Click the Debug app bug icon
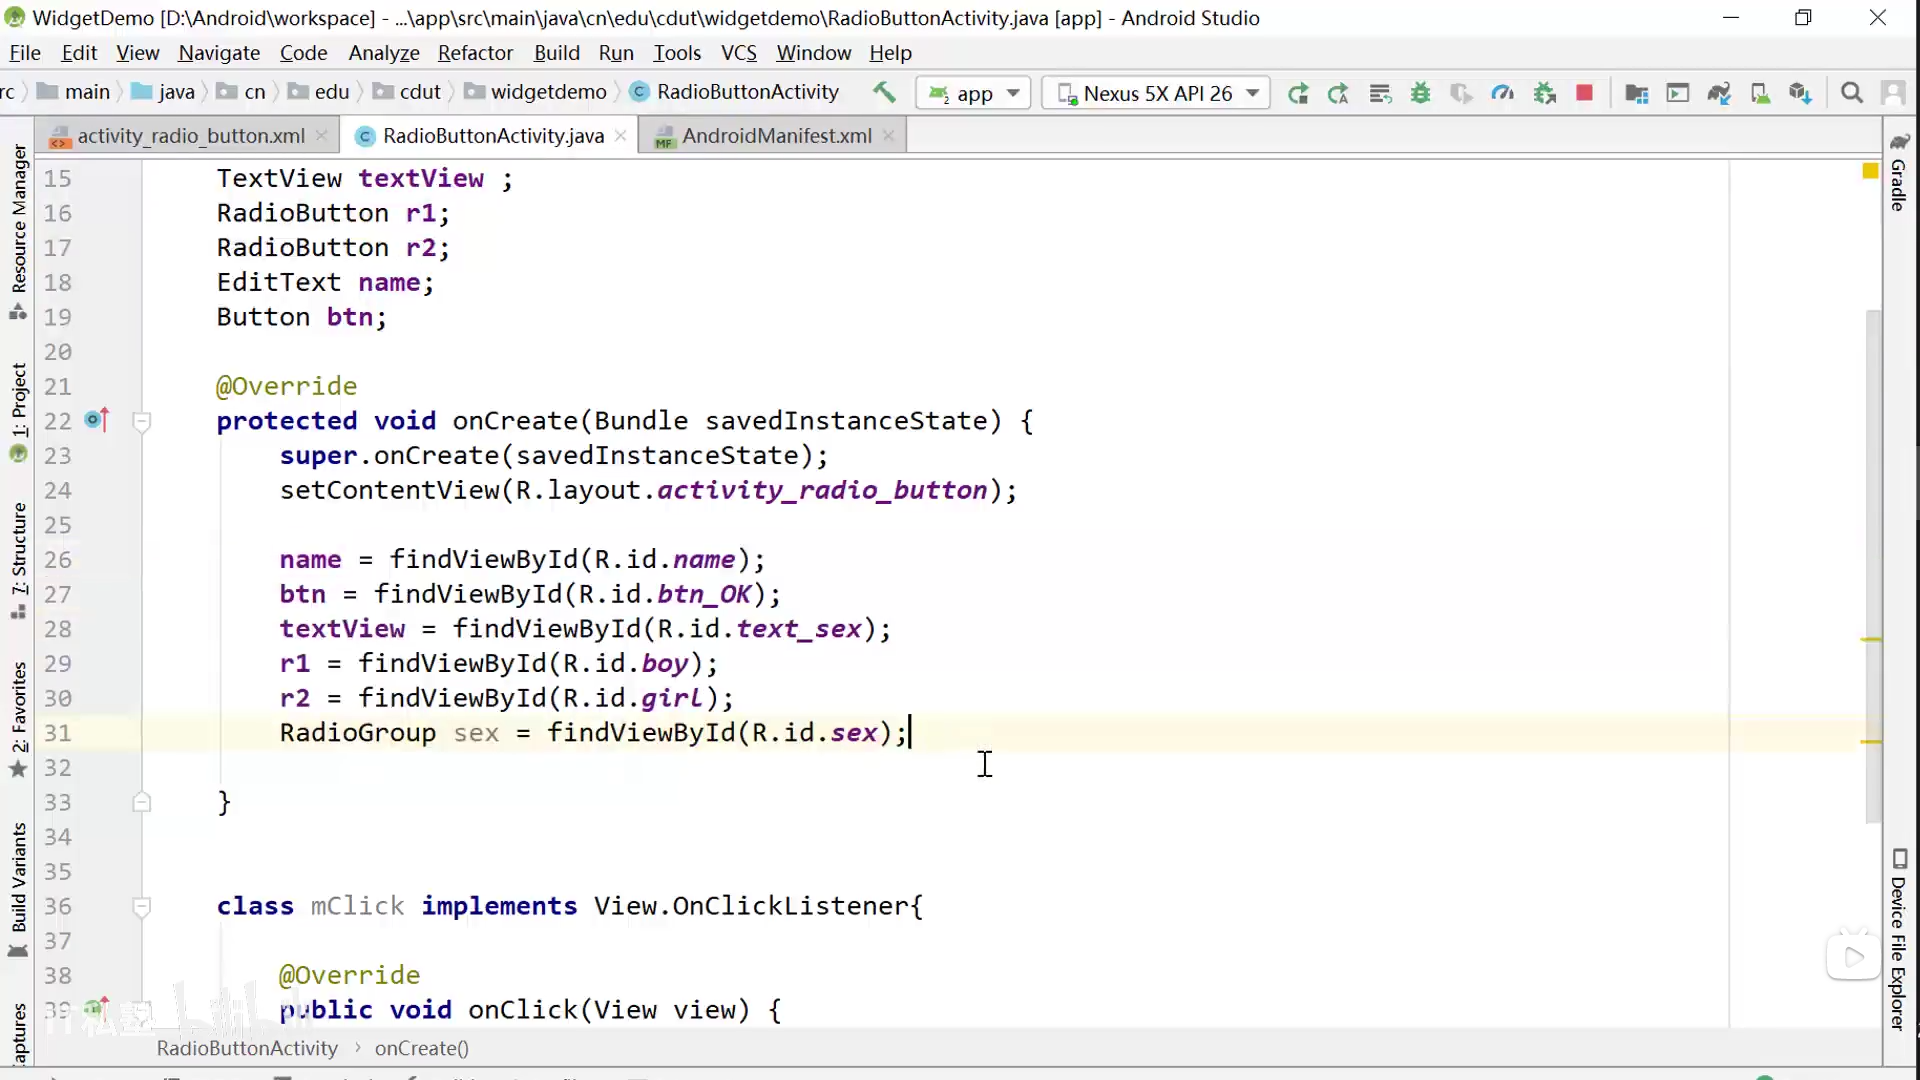This screenshot has width=1920, height=1080. [x=1420, y=93]
